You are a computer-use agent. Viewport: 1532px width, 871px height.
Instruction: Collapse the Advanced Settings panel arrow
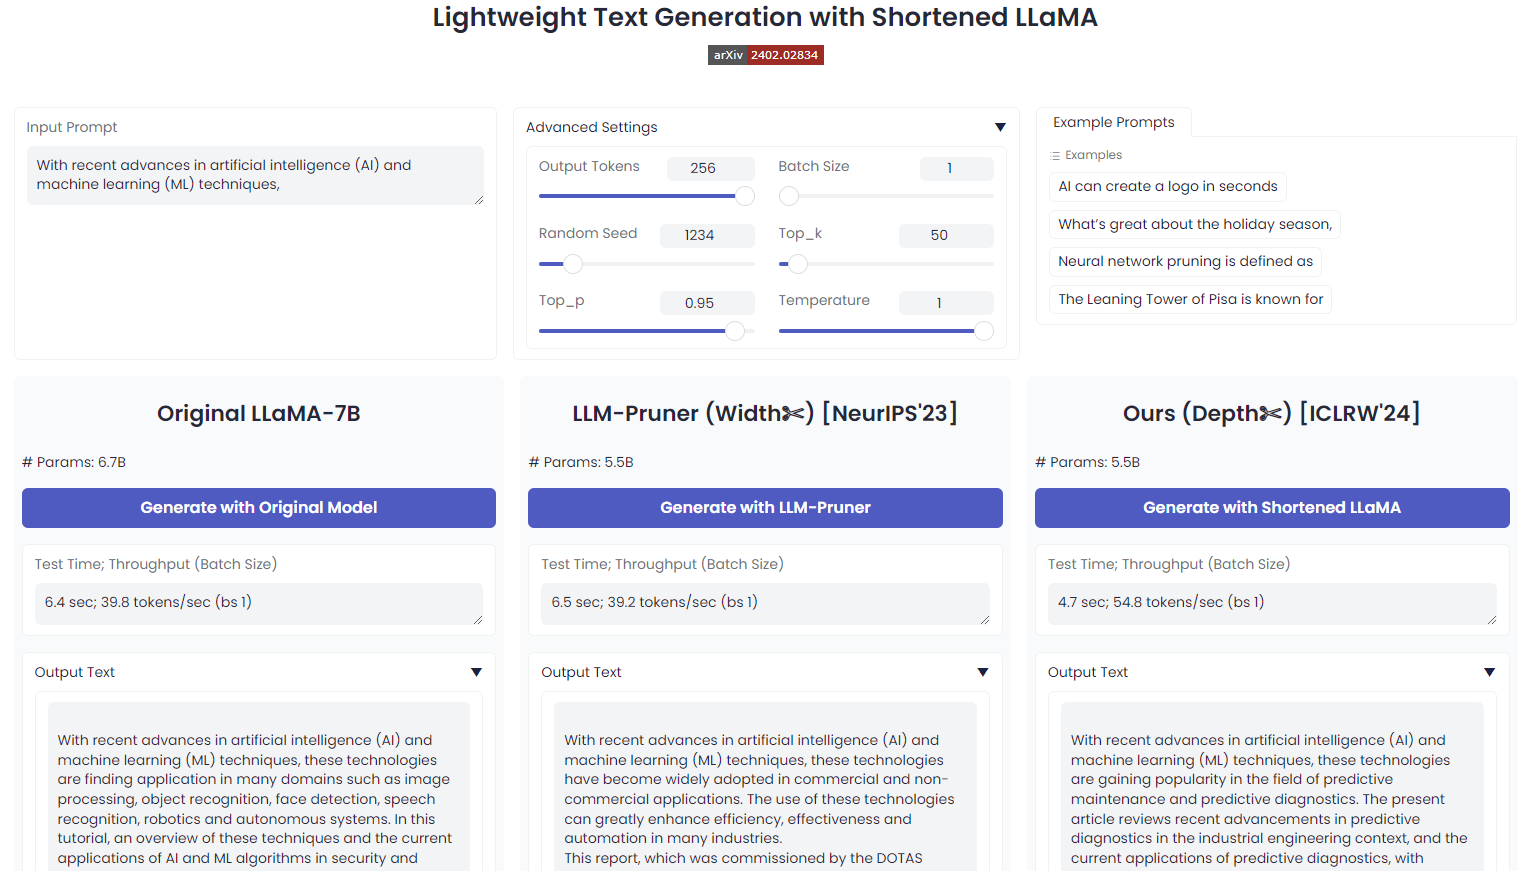pyautogui.click(x=1000, y=127)
